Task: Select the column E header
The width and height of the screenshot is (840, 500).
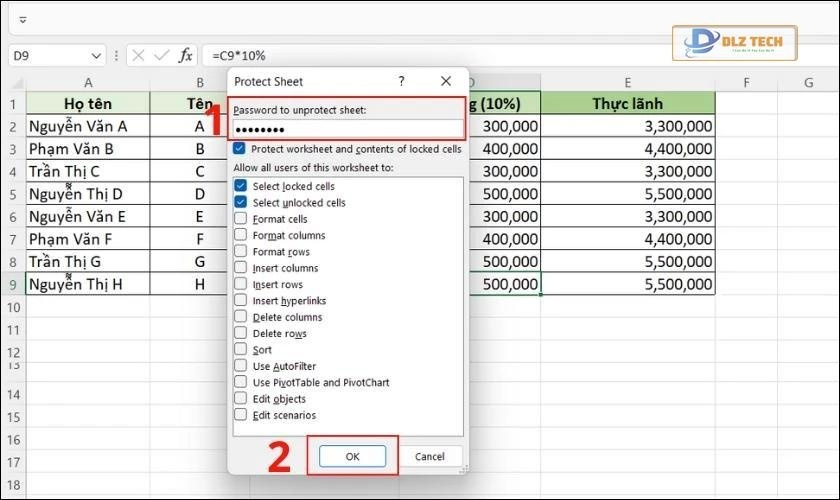Action: (627, 83)
